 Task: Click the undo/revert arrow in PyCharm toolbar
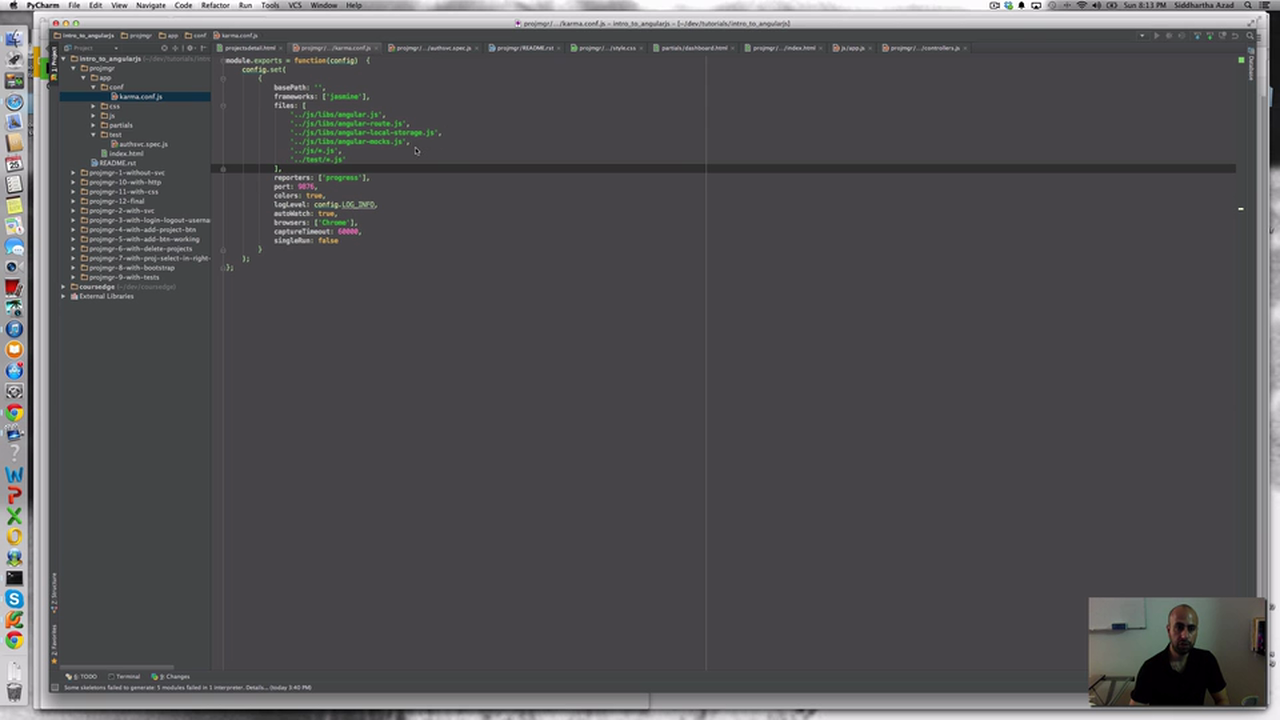coord(1236,35)
